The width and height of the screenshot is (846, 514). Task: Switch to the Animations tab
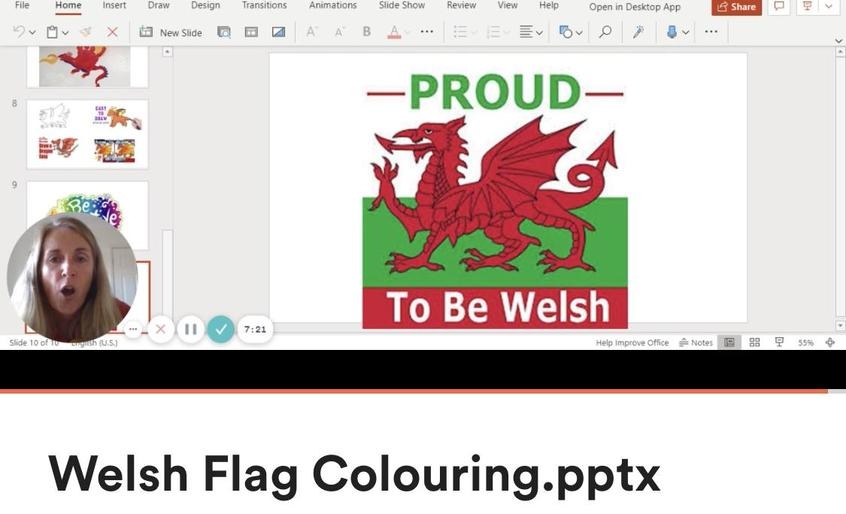tap(333, 5)
